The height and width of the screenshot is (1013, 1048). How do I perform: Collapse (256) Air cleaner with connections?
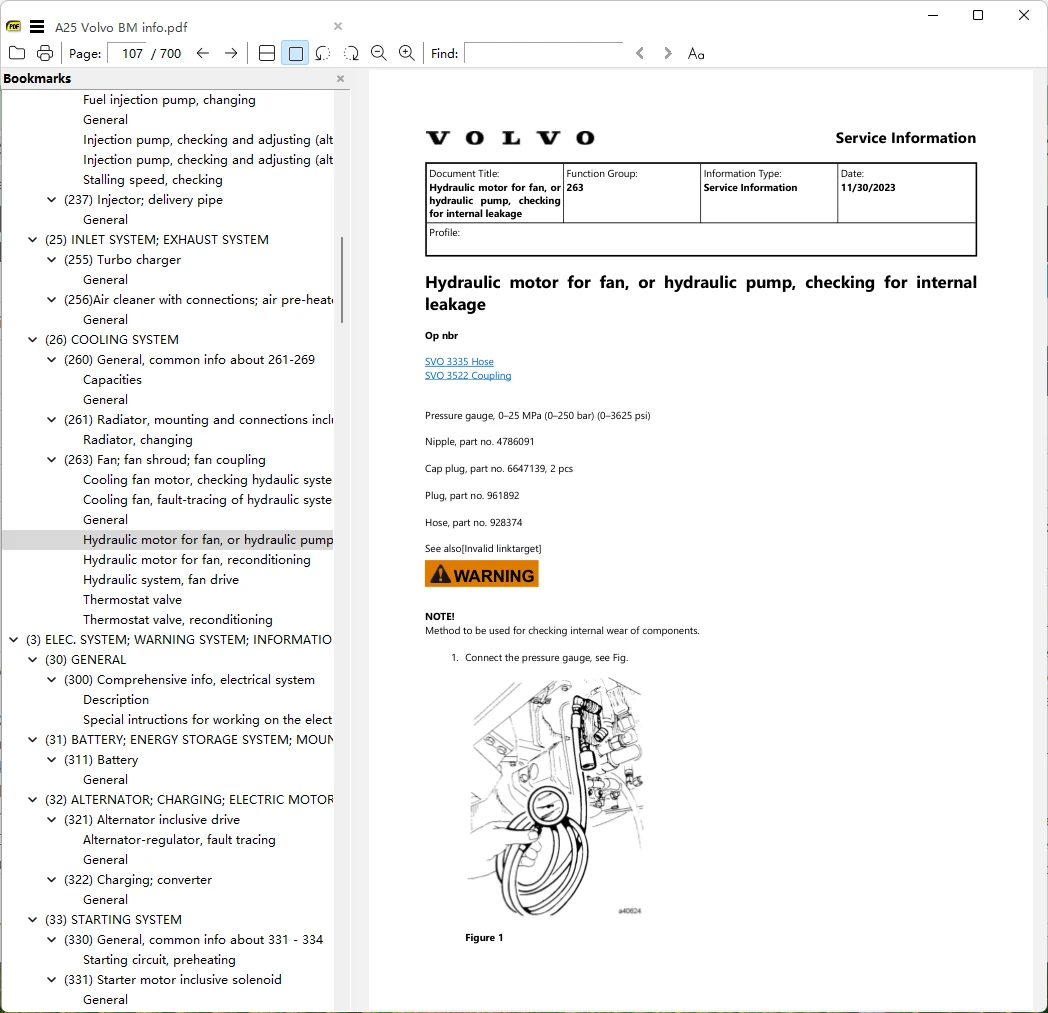click(51, 300)
